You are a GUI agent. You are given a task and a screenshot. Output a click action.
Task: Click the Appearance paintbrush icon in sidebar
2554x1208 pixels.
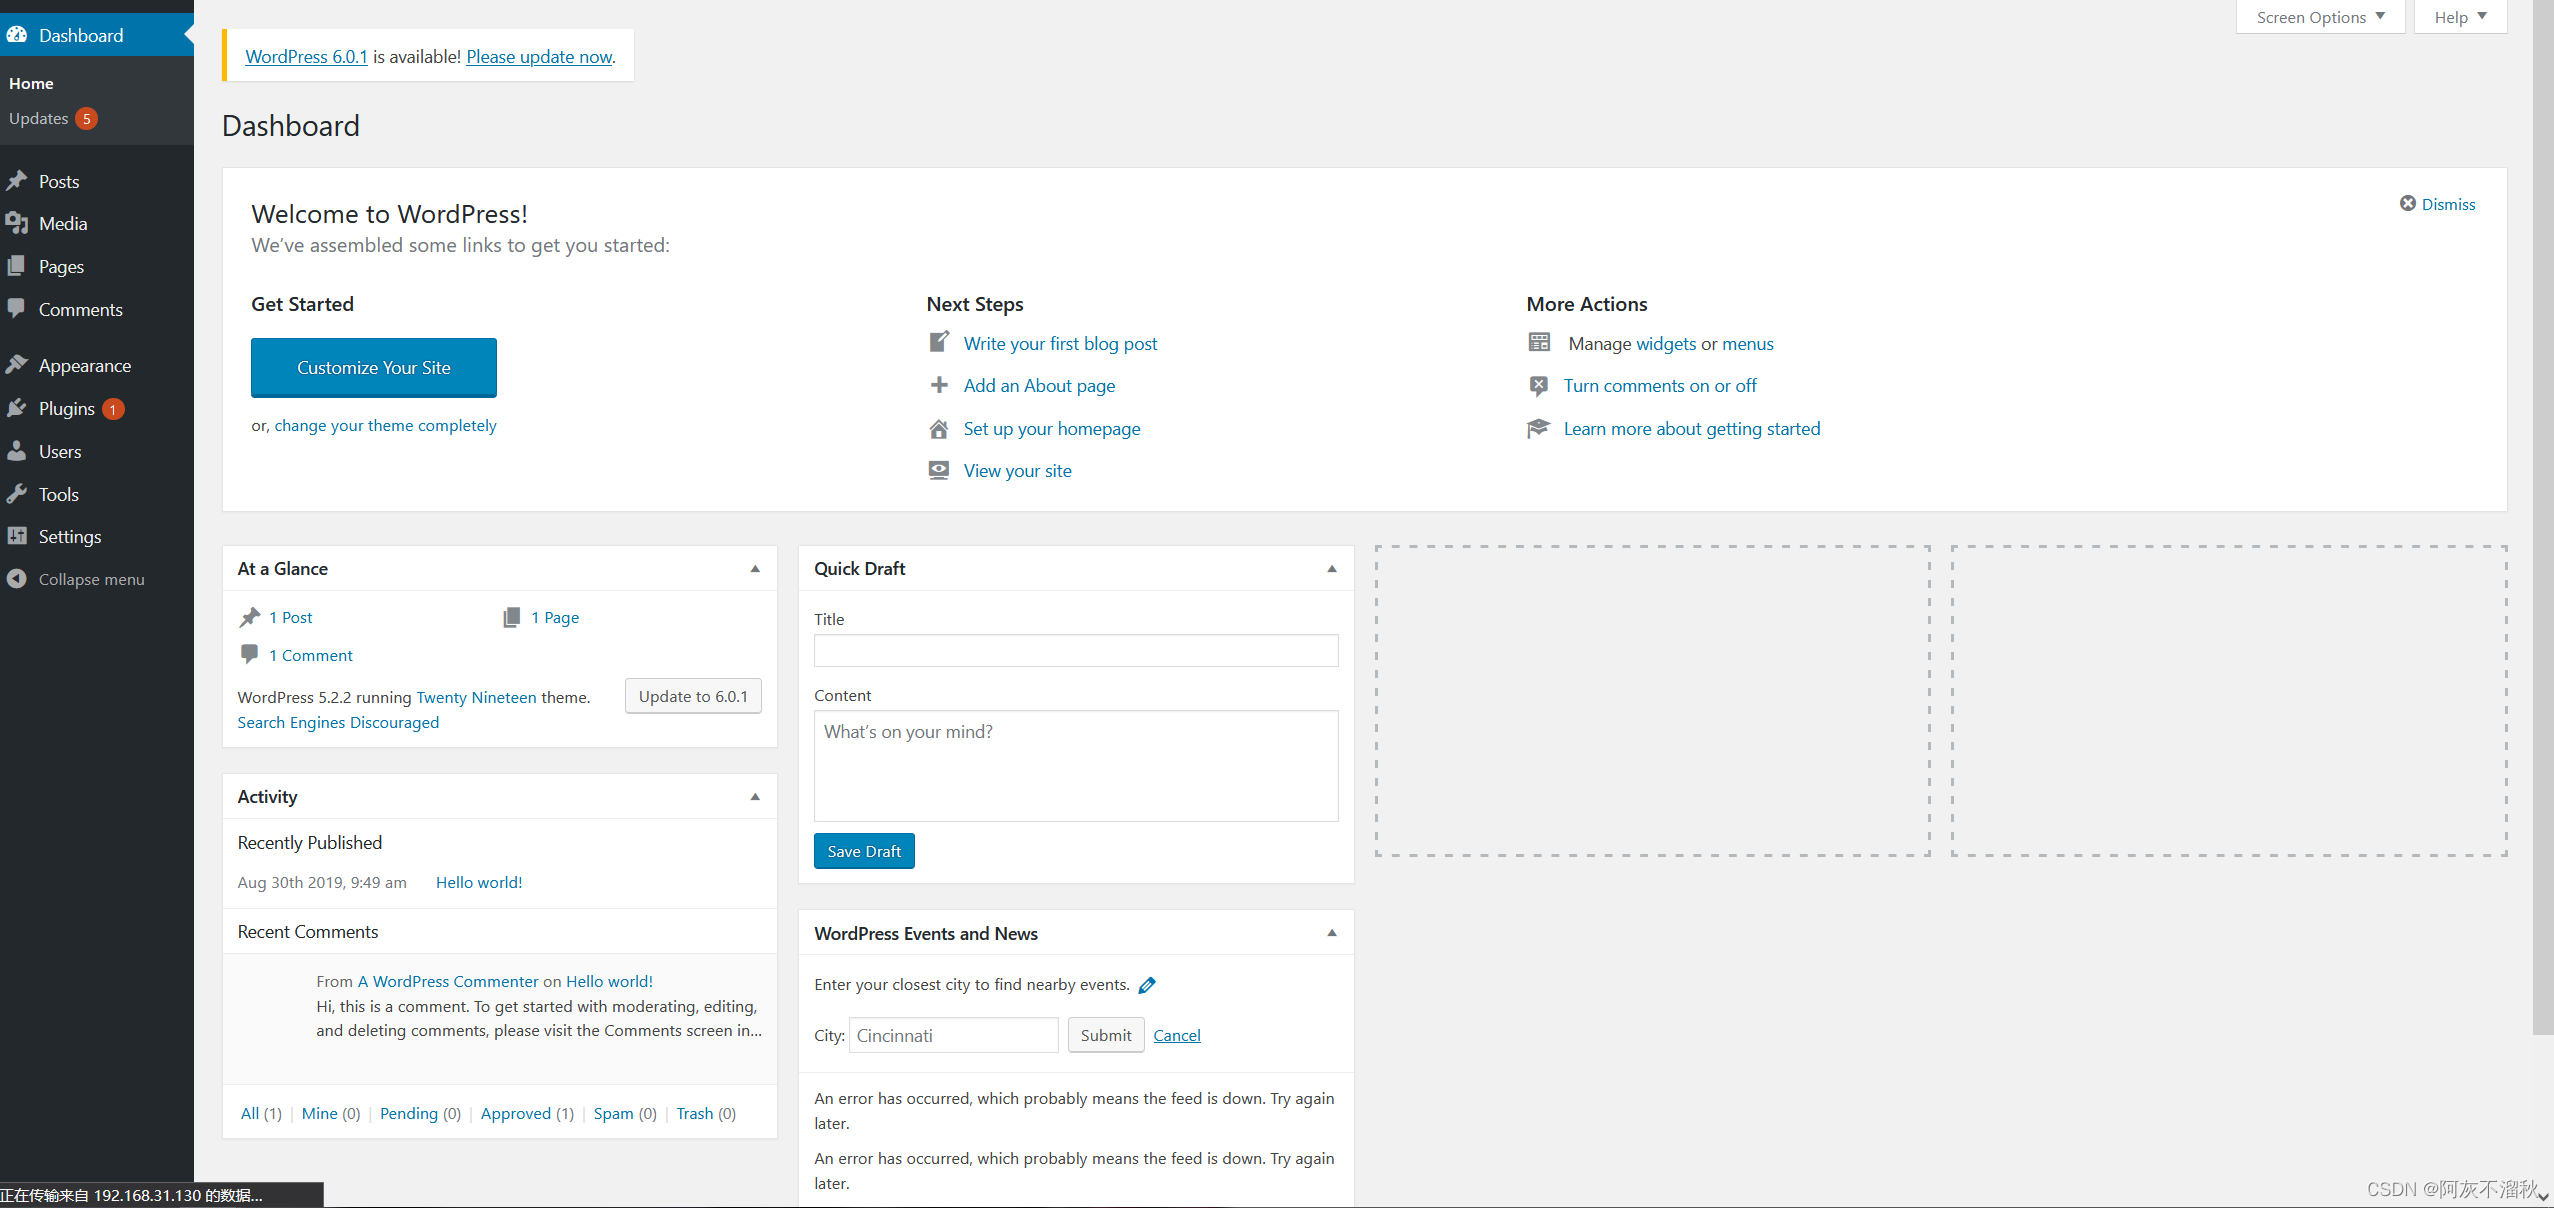[16, 365]
